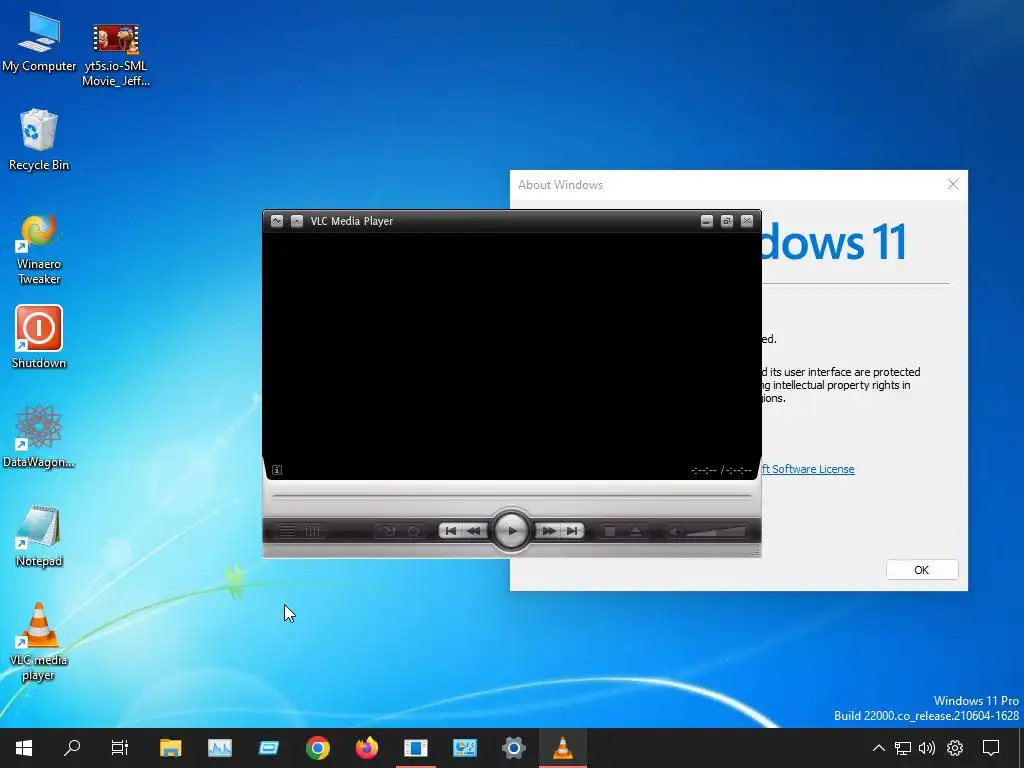Select the VLC media player desktop shortcut
Viewport: 1024px width, 768px height.
point(39,641)
